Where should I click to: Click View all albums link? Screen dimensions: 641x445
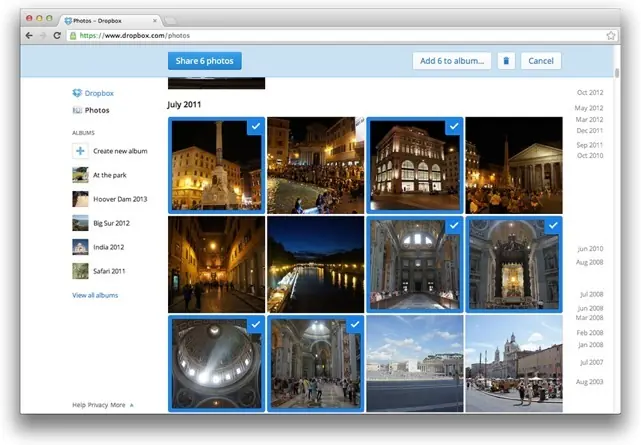[x=95, y=295]
